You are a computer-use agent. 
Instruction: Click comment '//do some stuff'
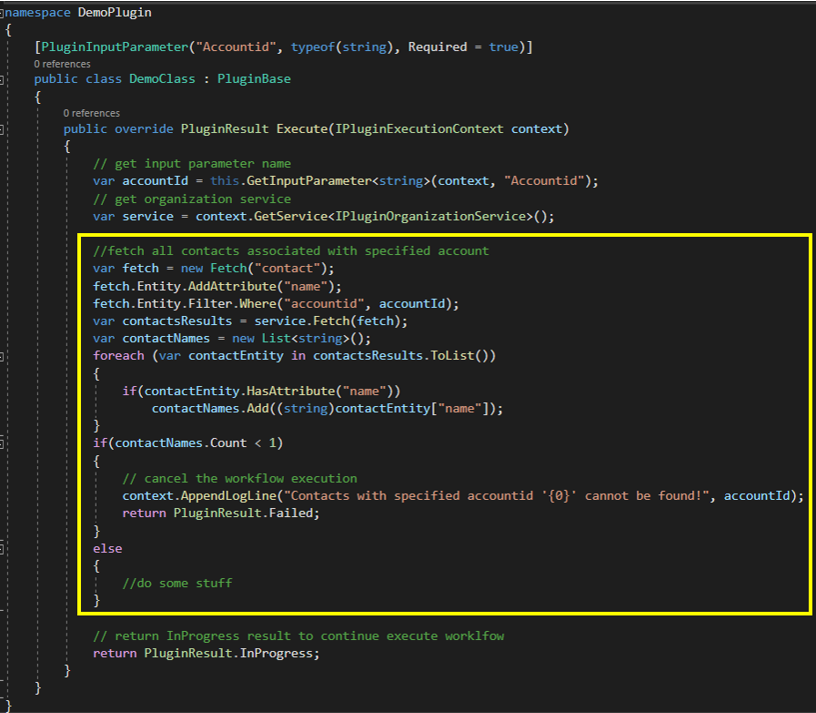177,583
